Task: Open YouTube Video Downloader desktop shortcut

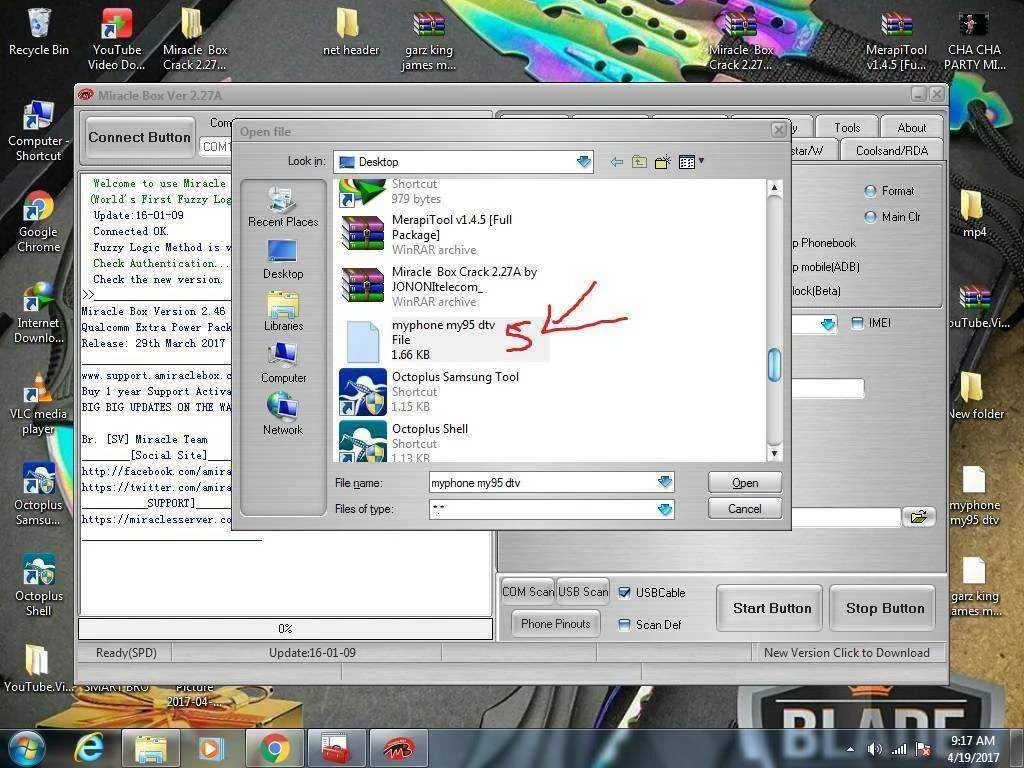Action: pyautogui.click(x=117, y=39)
